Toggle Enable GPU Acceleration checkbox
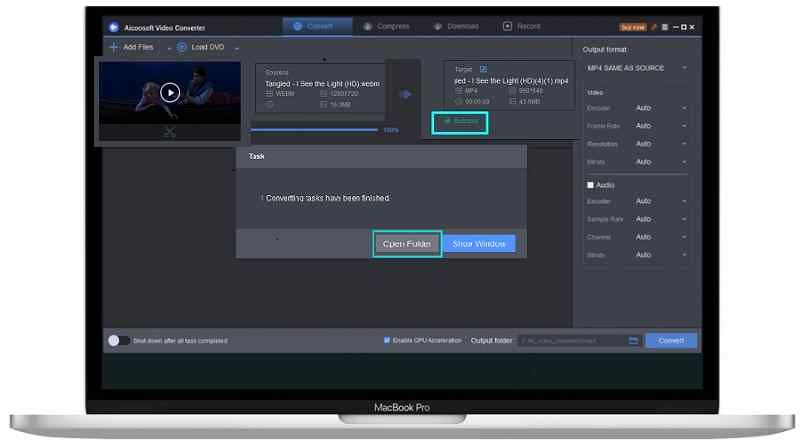 pyautogui.click(x=387, y=340)
